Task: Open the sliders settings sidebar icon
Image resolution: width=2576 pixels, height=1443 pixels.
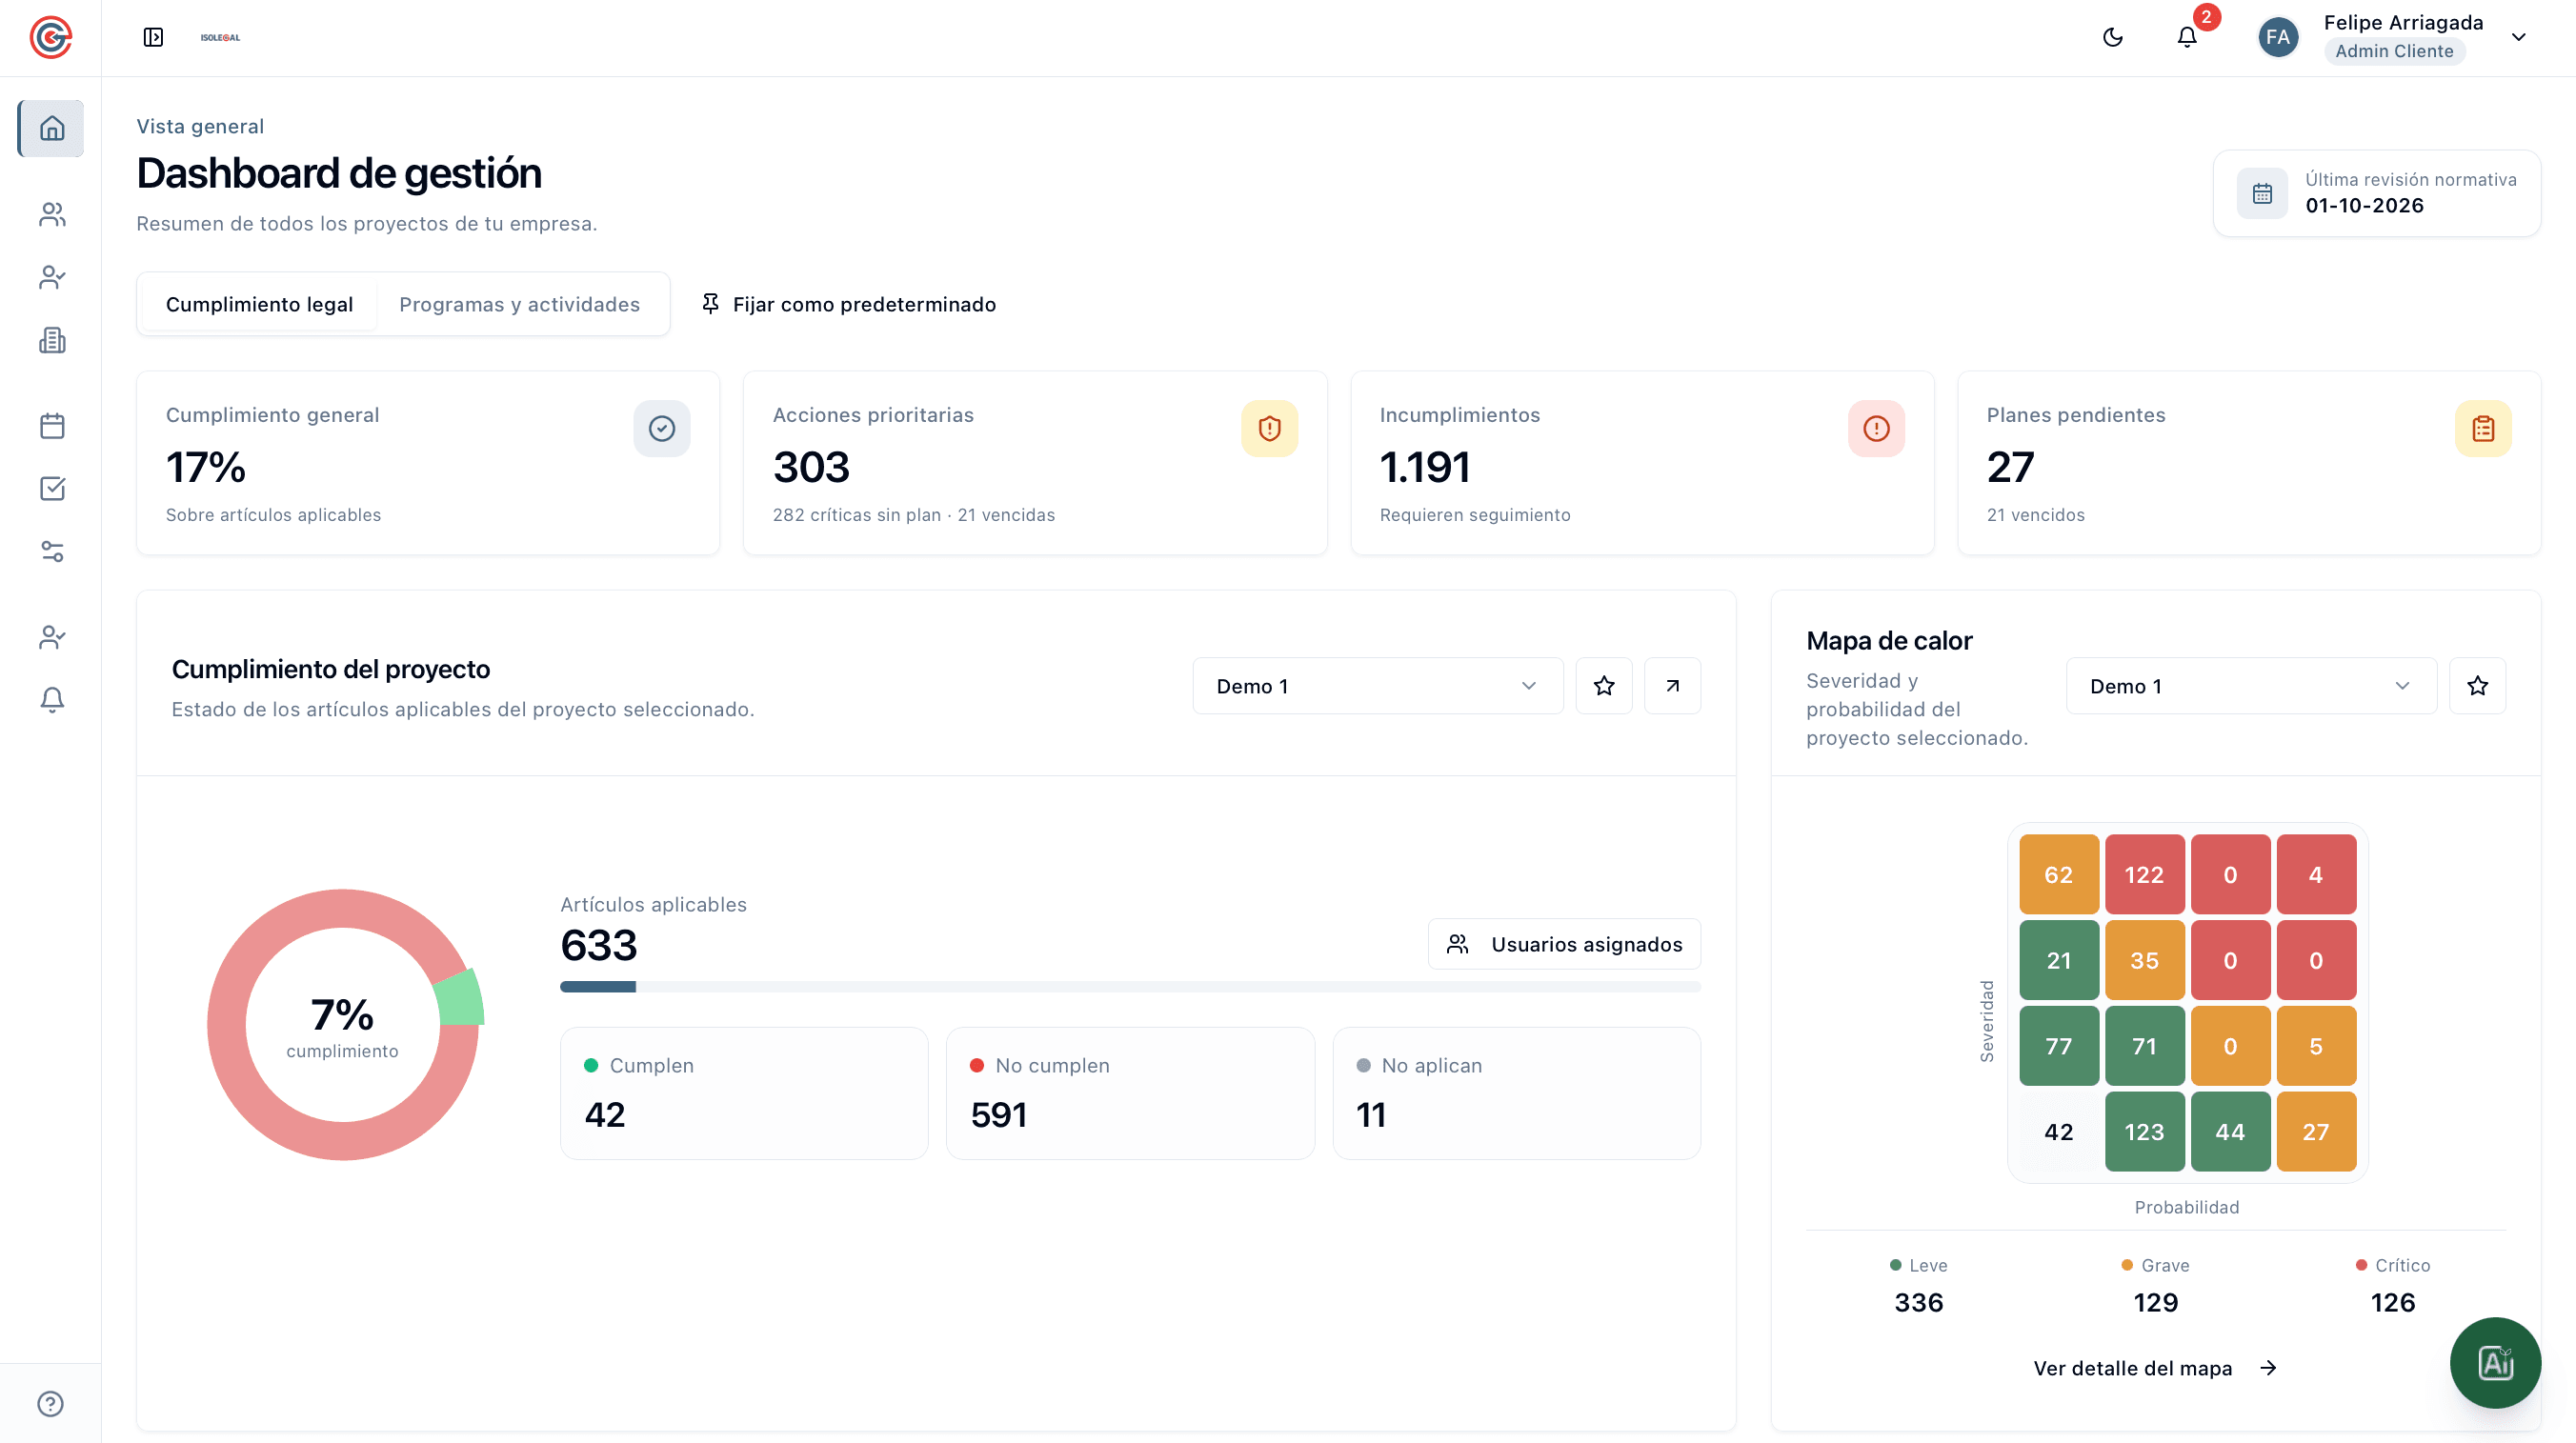Action: point(52,551)
